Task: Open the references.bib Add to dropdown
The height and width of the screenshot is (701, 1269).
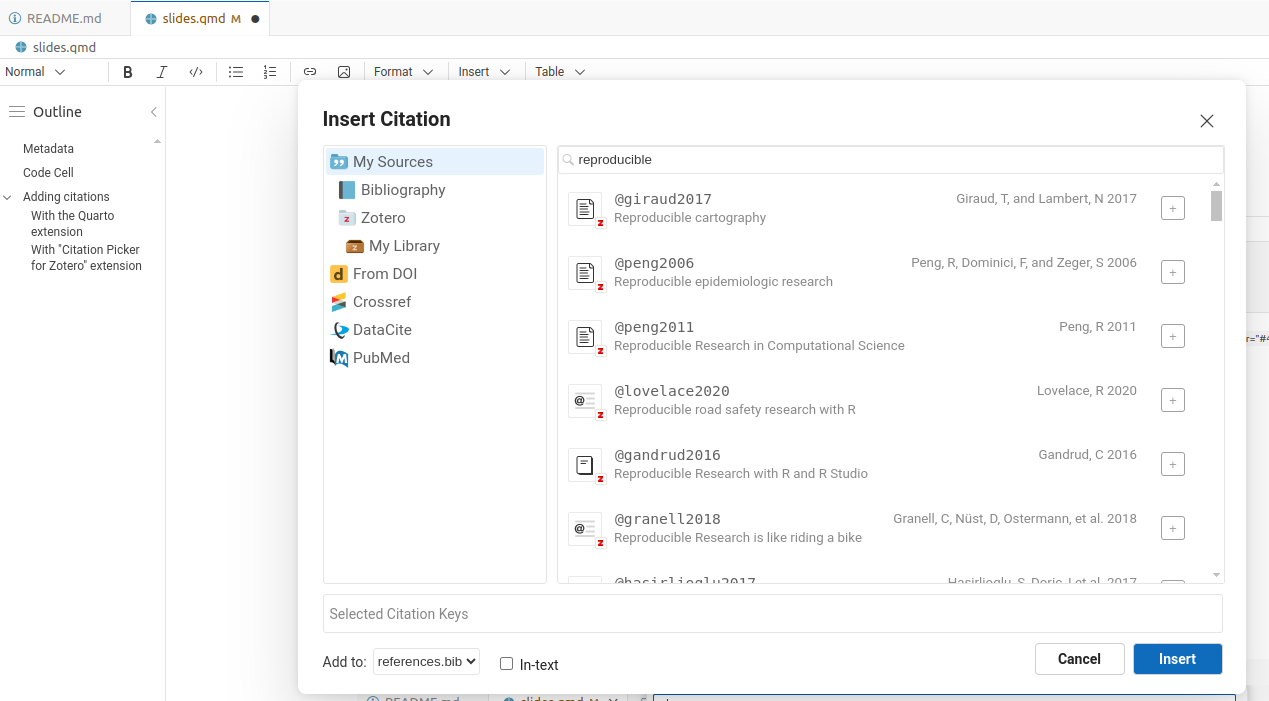Action: coord(426,662)
